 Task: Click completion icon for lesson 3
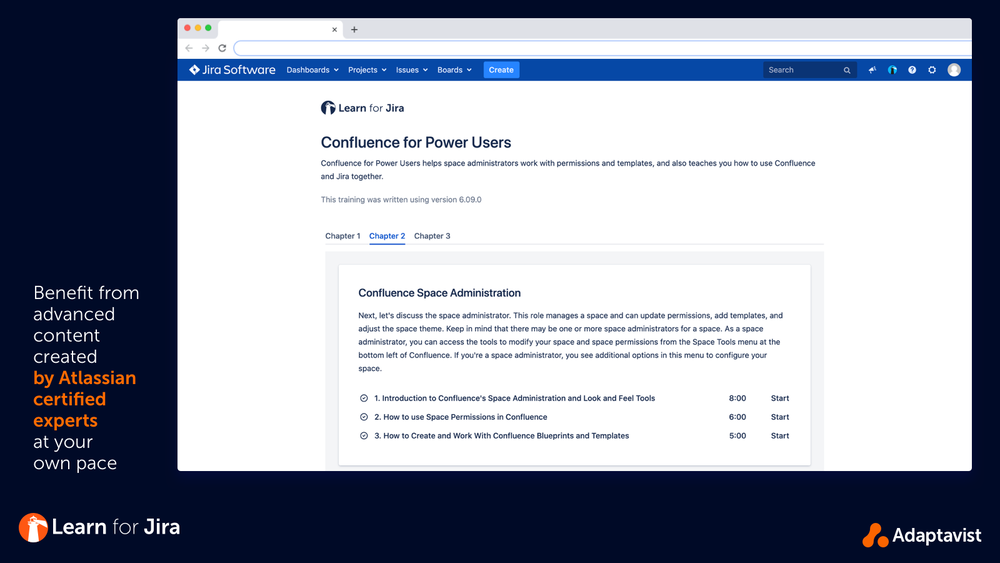(364, 435)
